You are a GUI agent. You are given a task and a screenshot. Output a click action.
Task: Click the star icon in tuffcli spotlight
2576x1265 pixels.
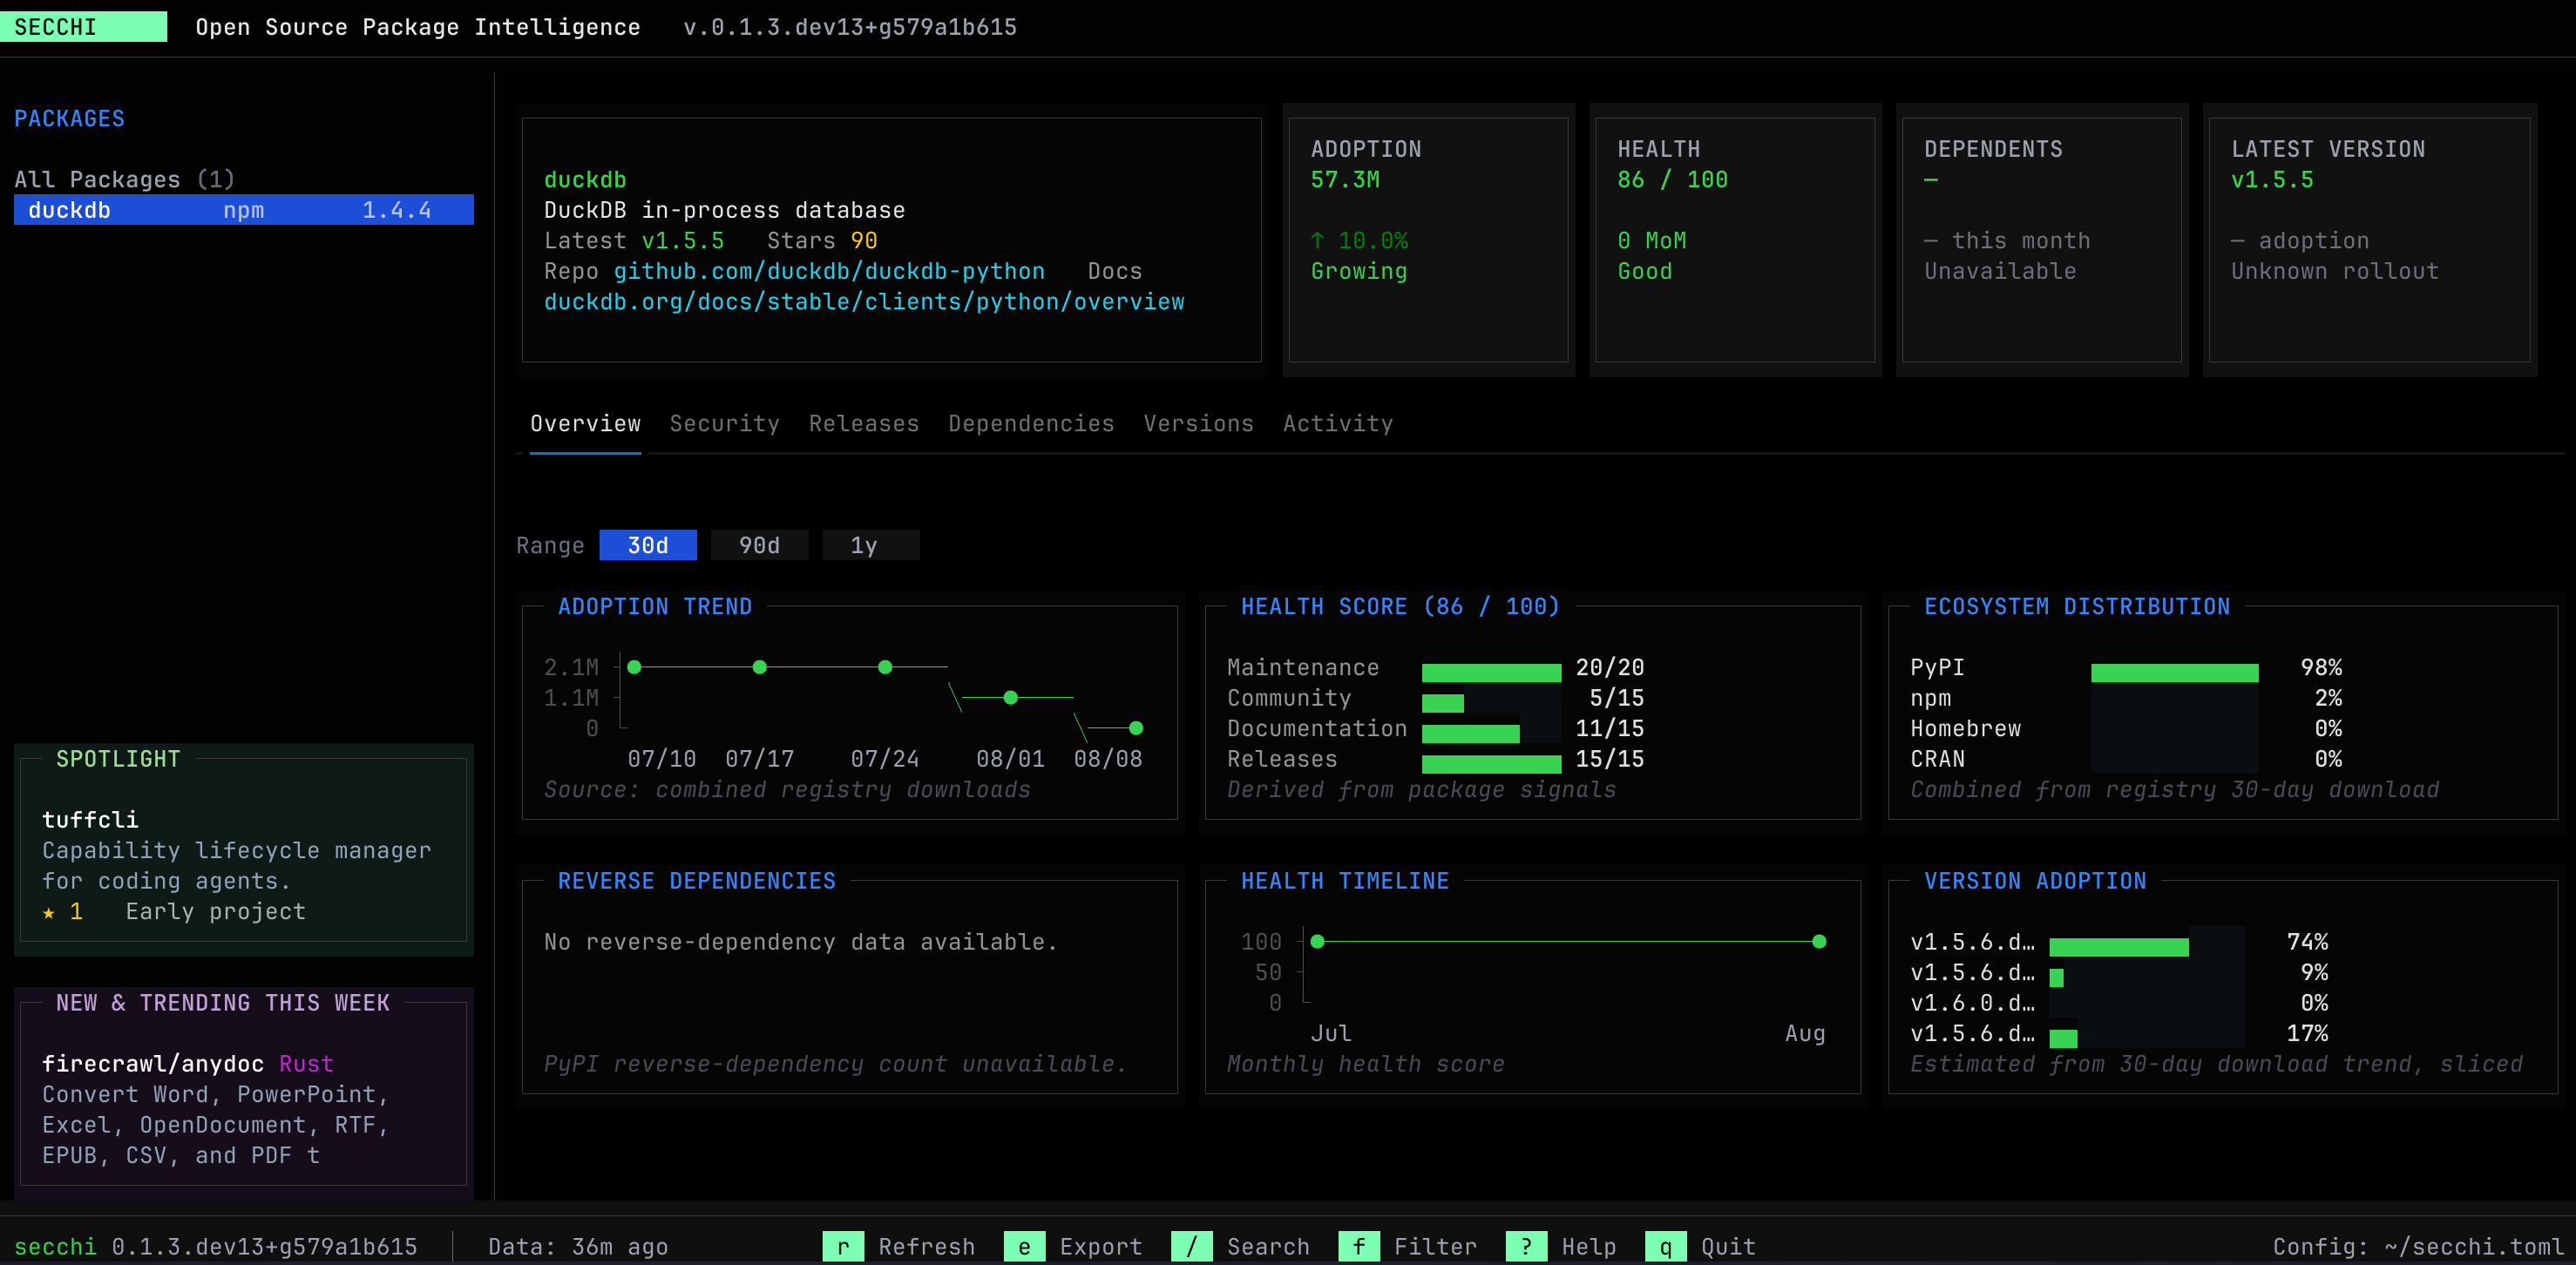(x=49, y=912)
